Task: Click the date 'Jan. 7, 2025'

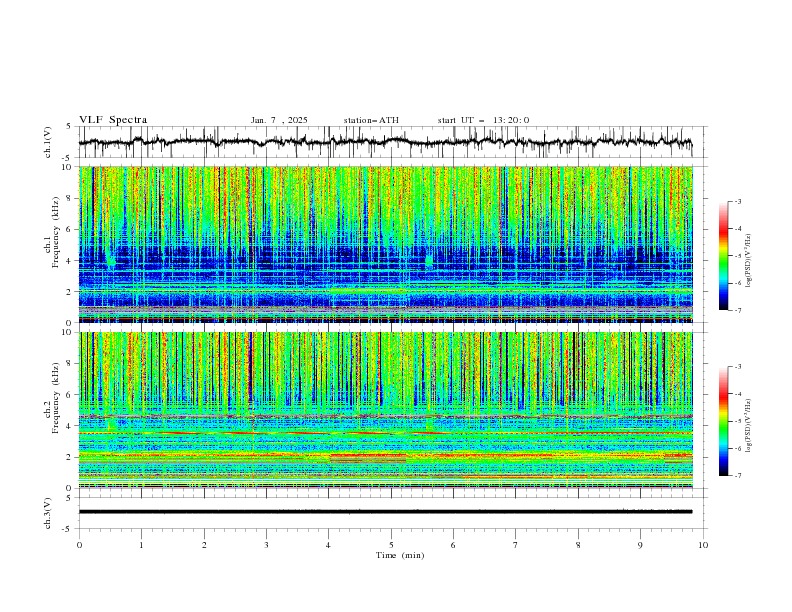Action: [279, 120]
